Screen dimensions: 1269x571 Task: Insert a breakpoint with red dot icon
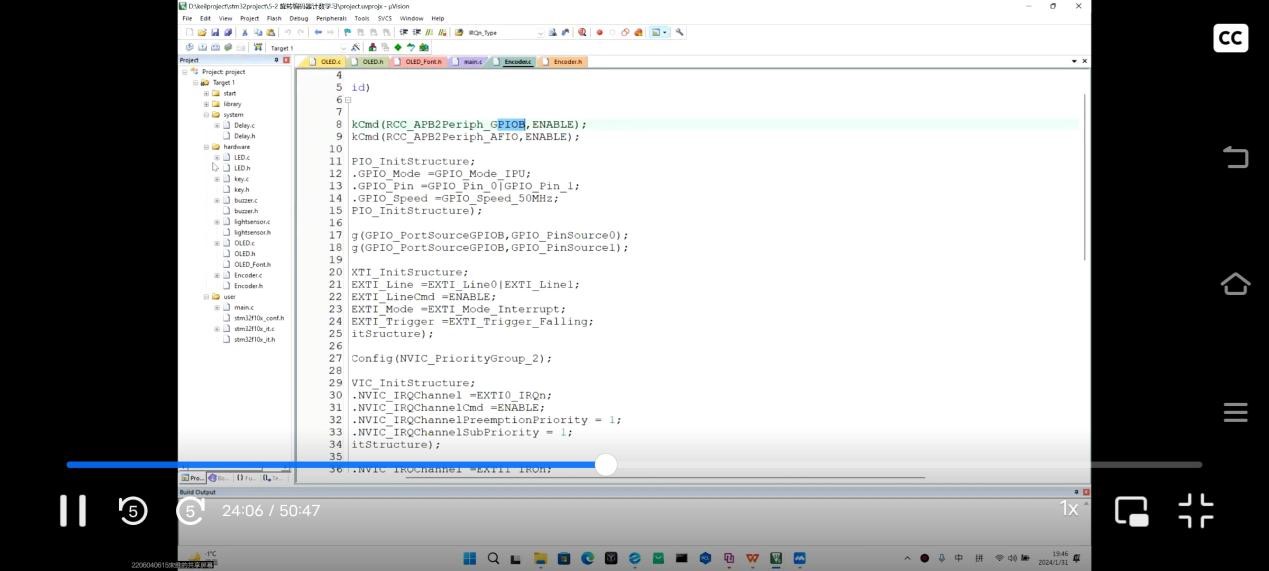(600, 32)
